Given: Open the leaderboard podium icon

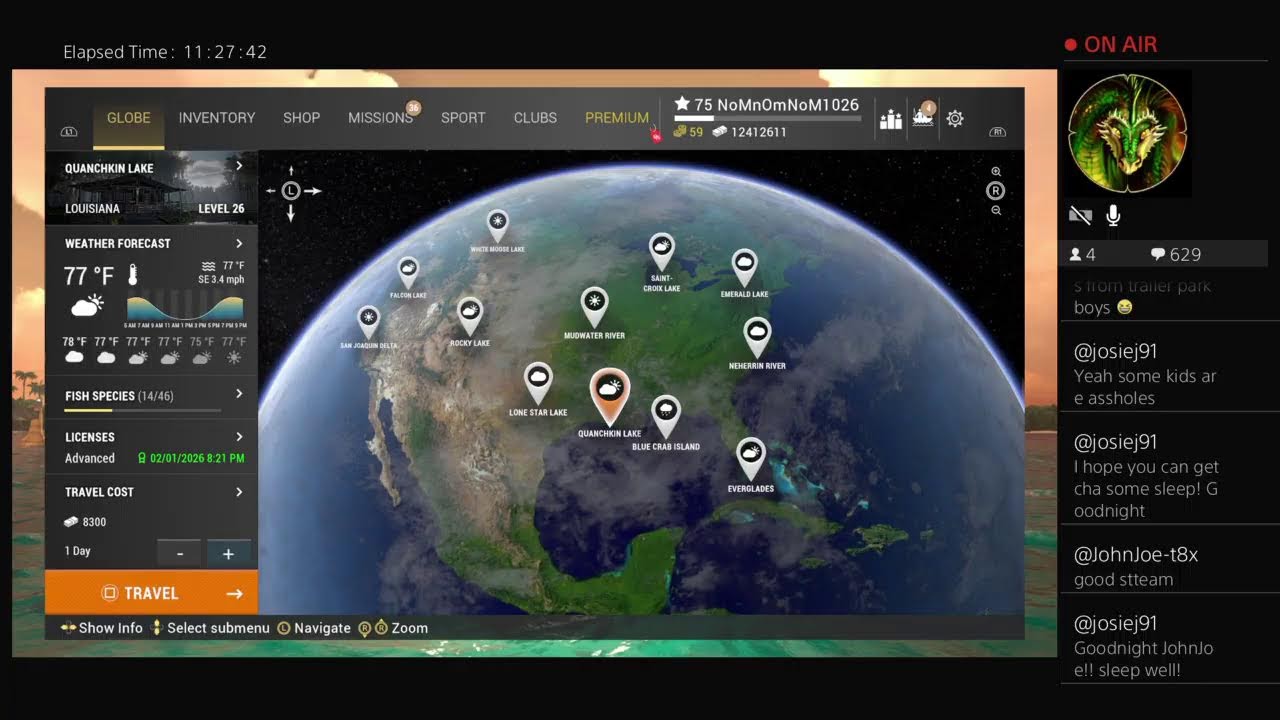Looking at the screenshot, I should 890,120.
